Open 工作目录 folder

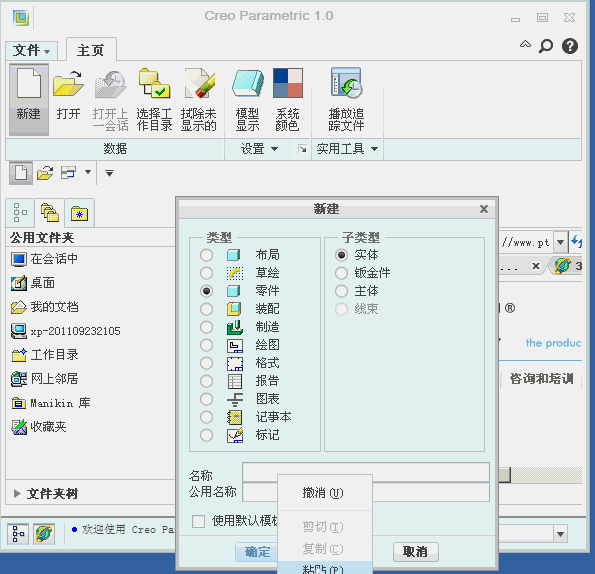coord(44,355)
